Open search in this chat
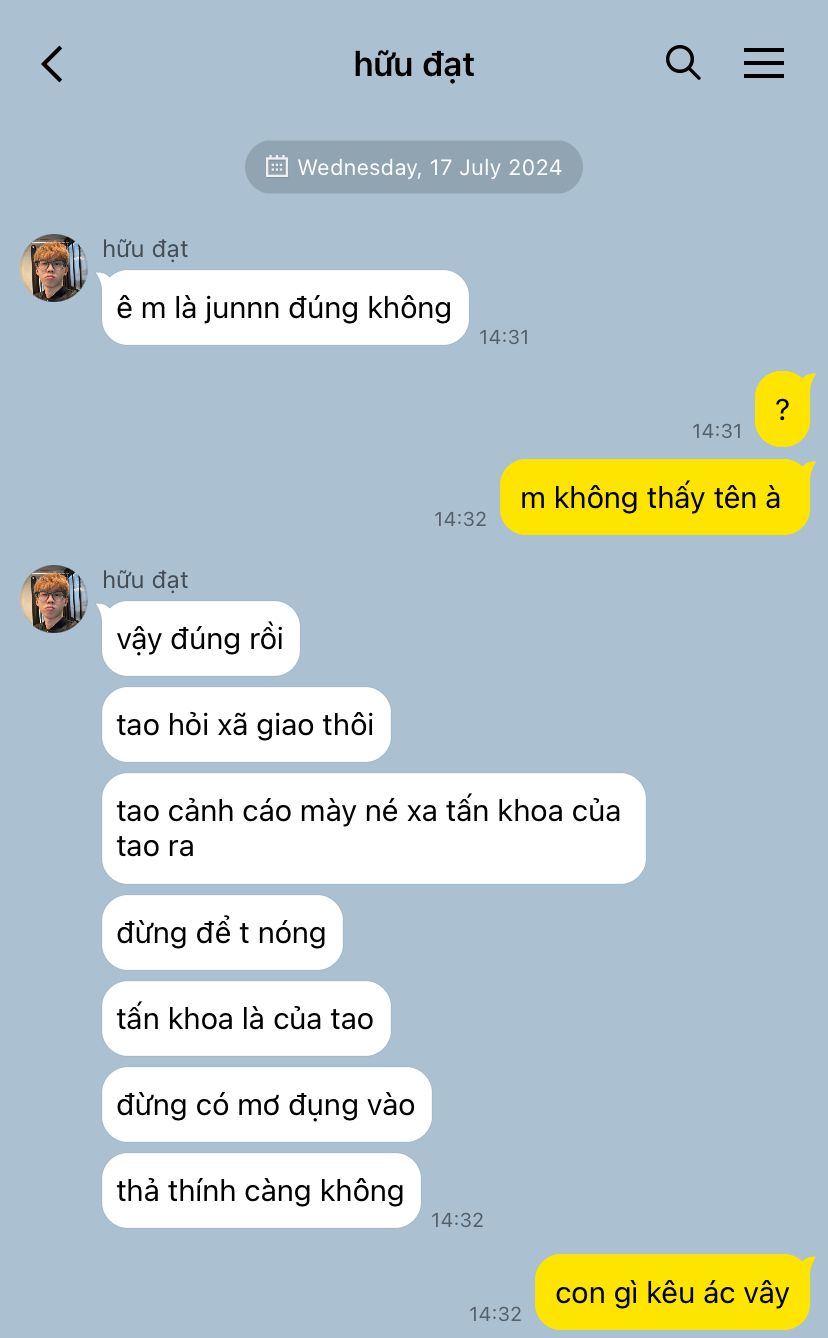The image size is (828, 1338). pos(683,63)
